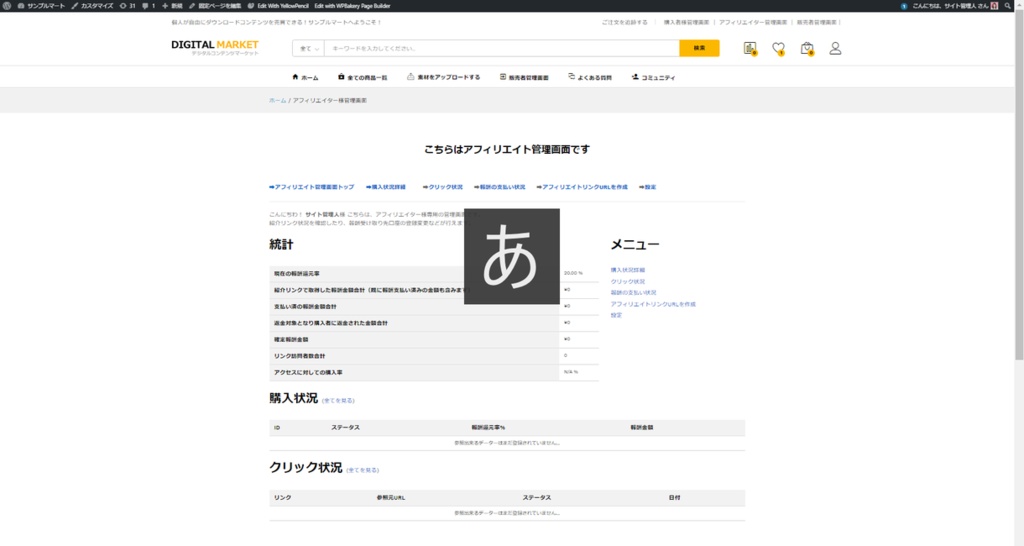
Task: Open the admin bar search magnifier
Action: pyautogui.click(x=1008, y=6)
